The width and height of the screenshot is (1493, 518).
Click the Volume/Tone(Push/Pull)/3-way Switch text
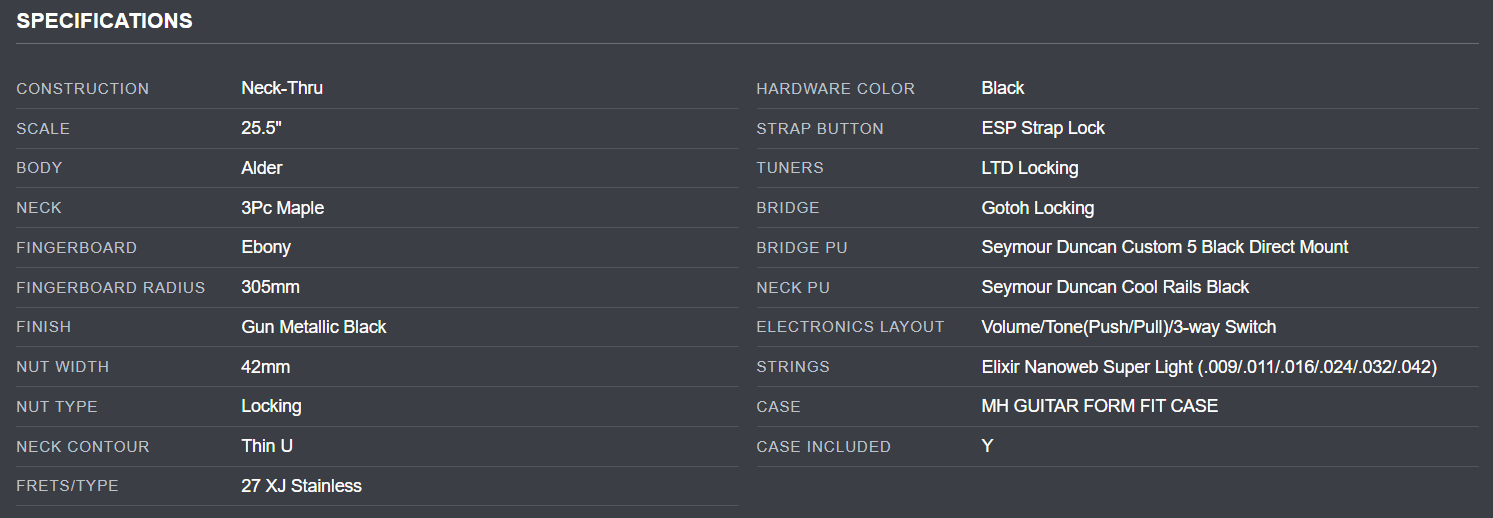[1129, 327]
